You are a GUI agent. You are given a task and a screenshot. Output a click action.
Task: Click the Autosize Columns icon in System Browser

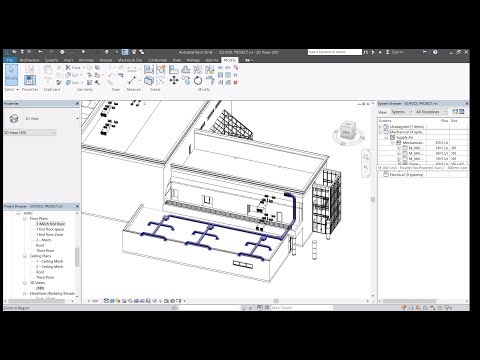[x=455, y=112]
